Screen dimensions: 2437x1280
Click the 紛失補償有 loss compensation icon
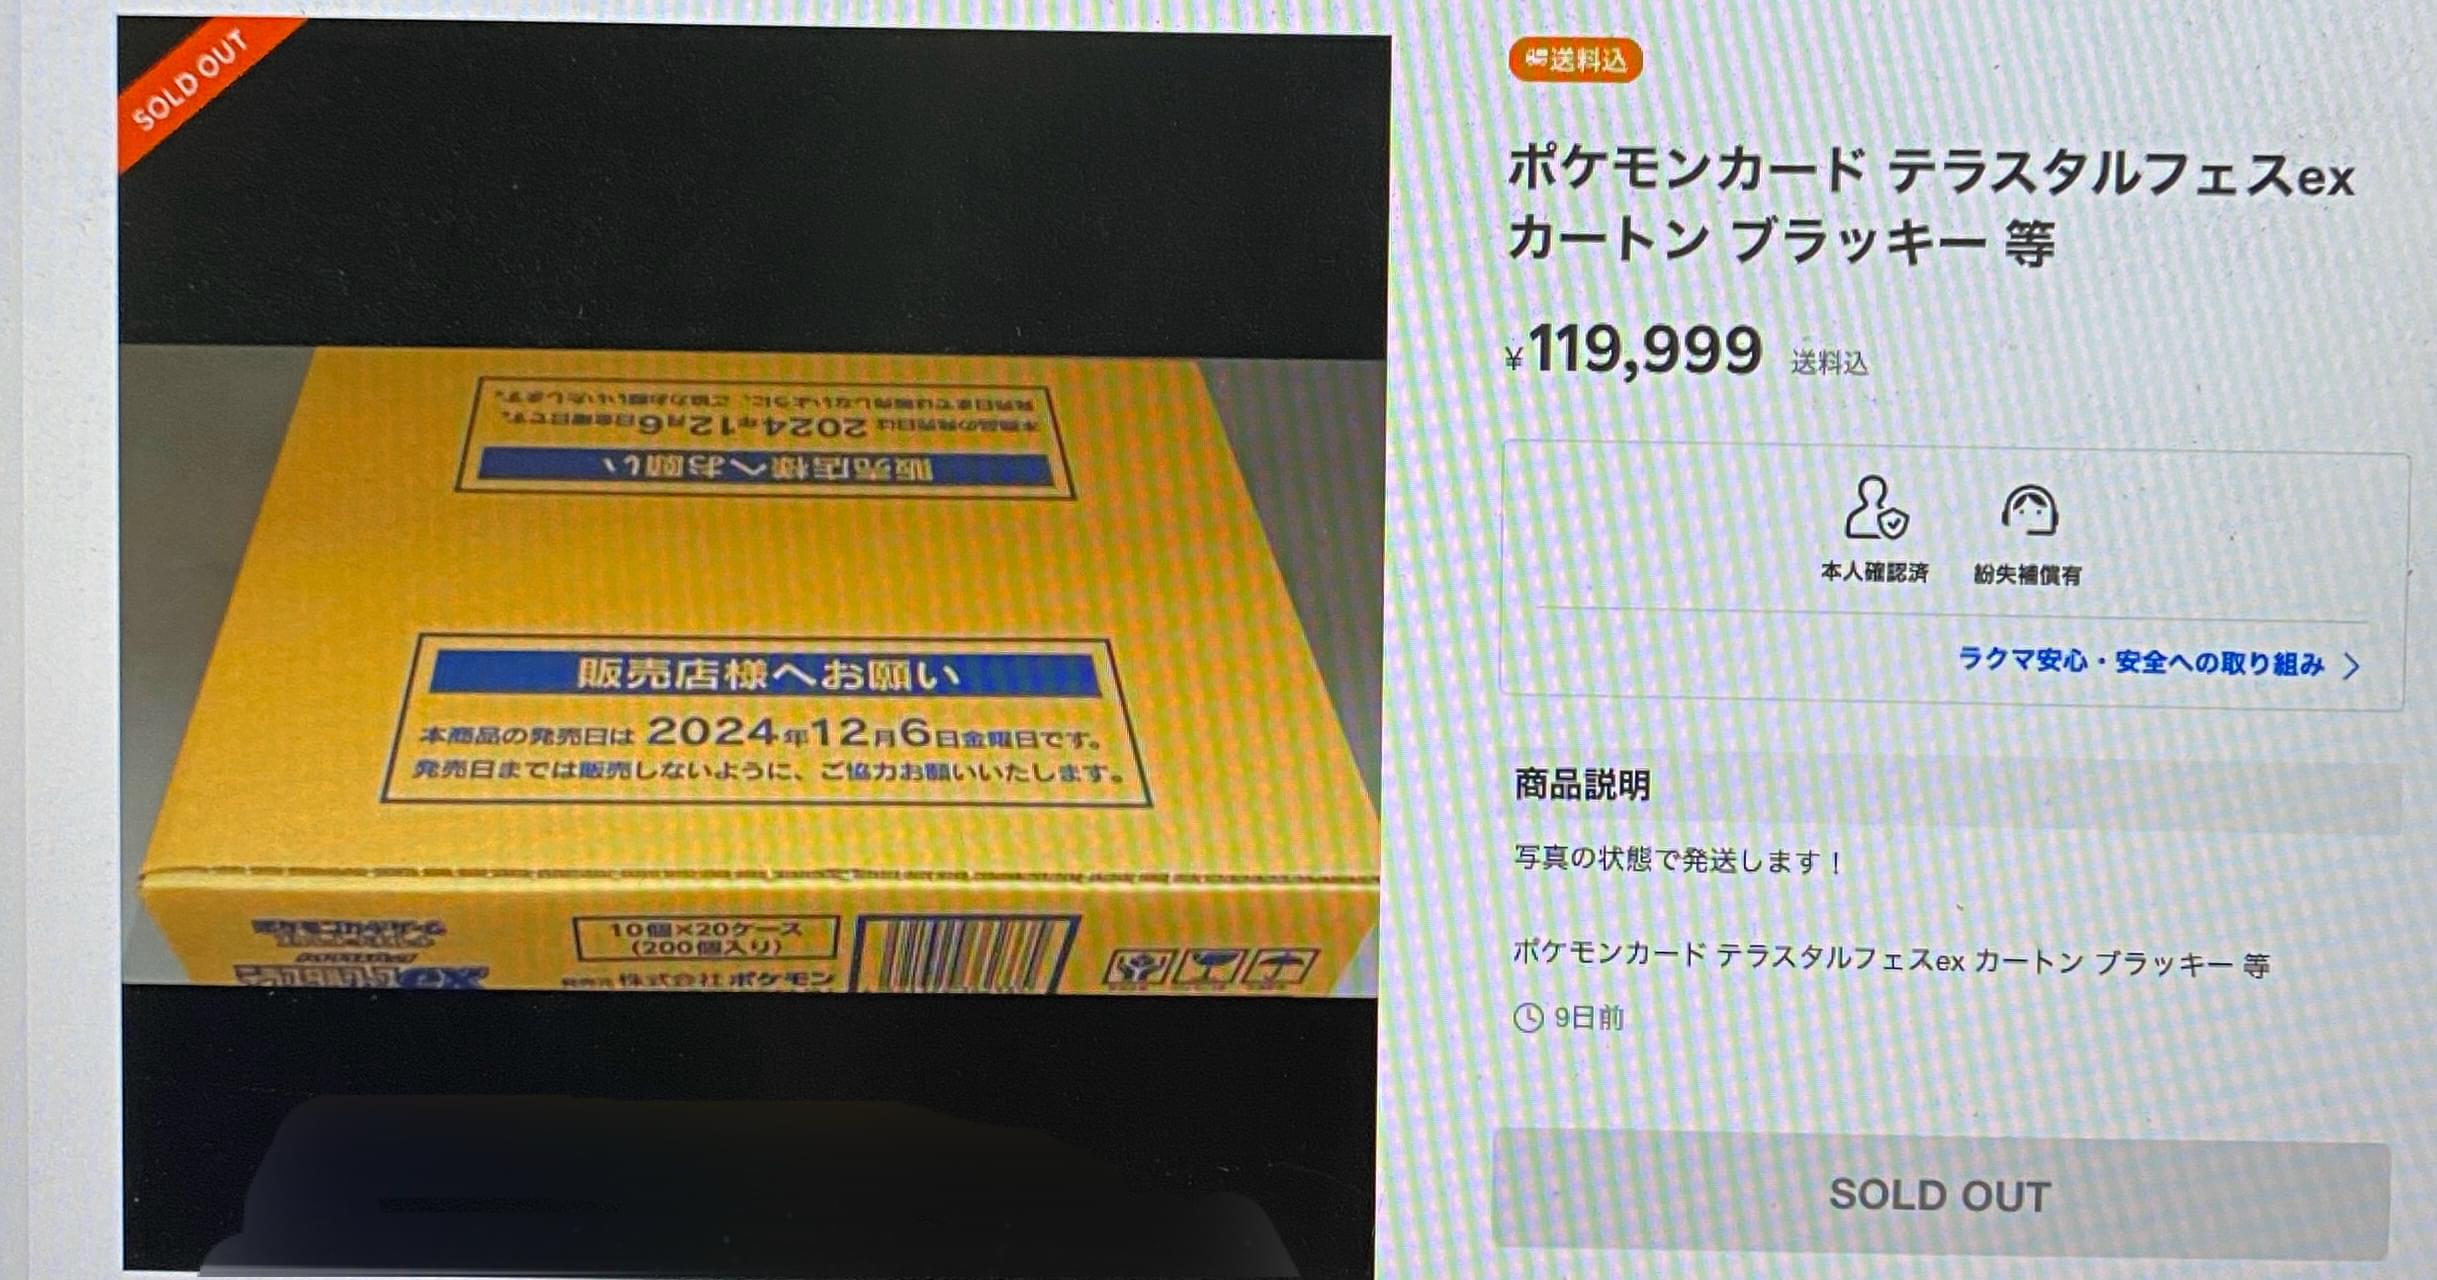tap(2028, 510)
